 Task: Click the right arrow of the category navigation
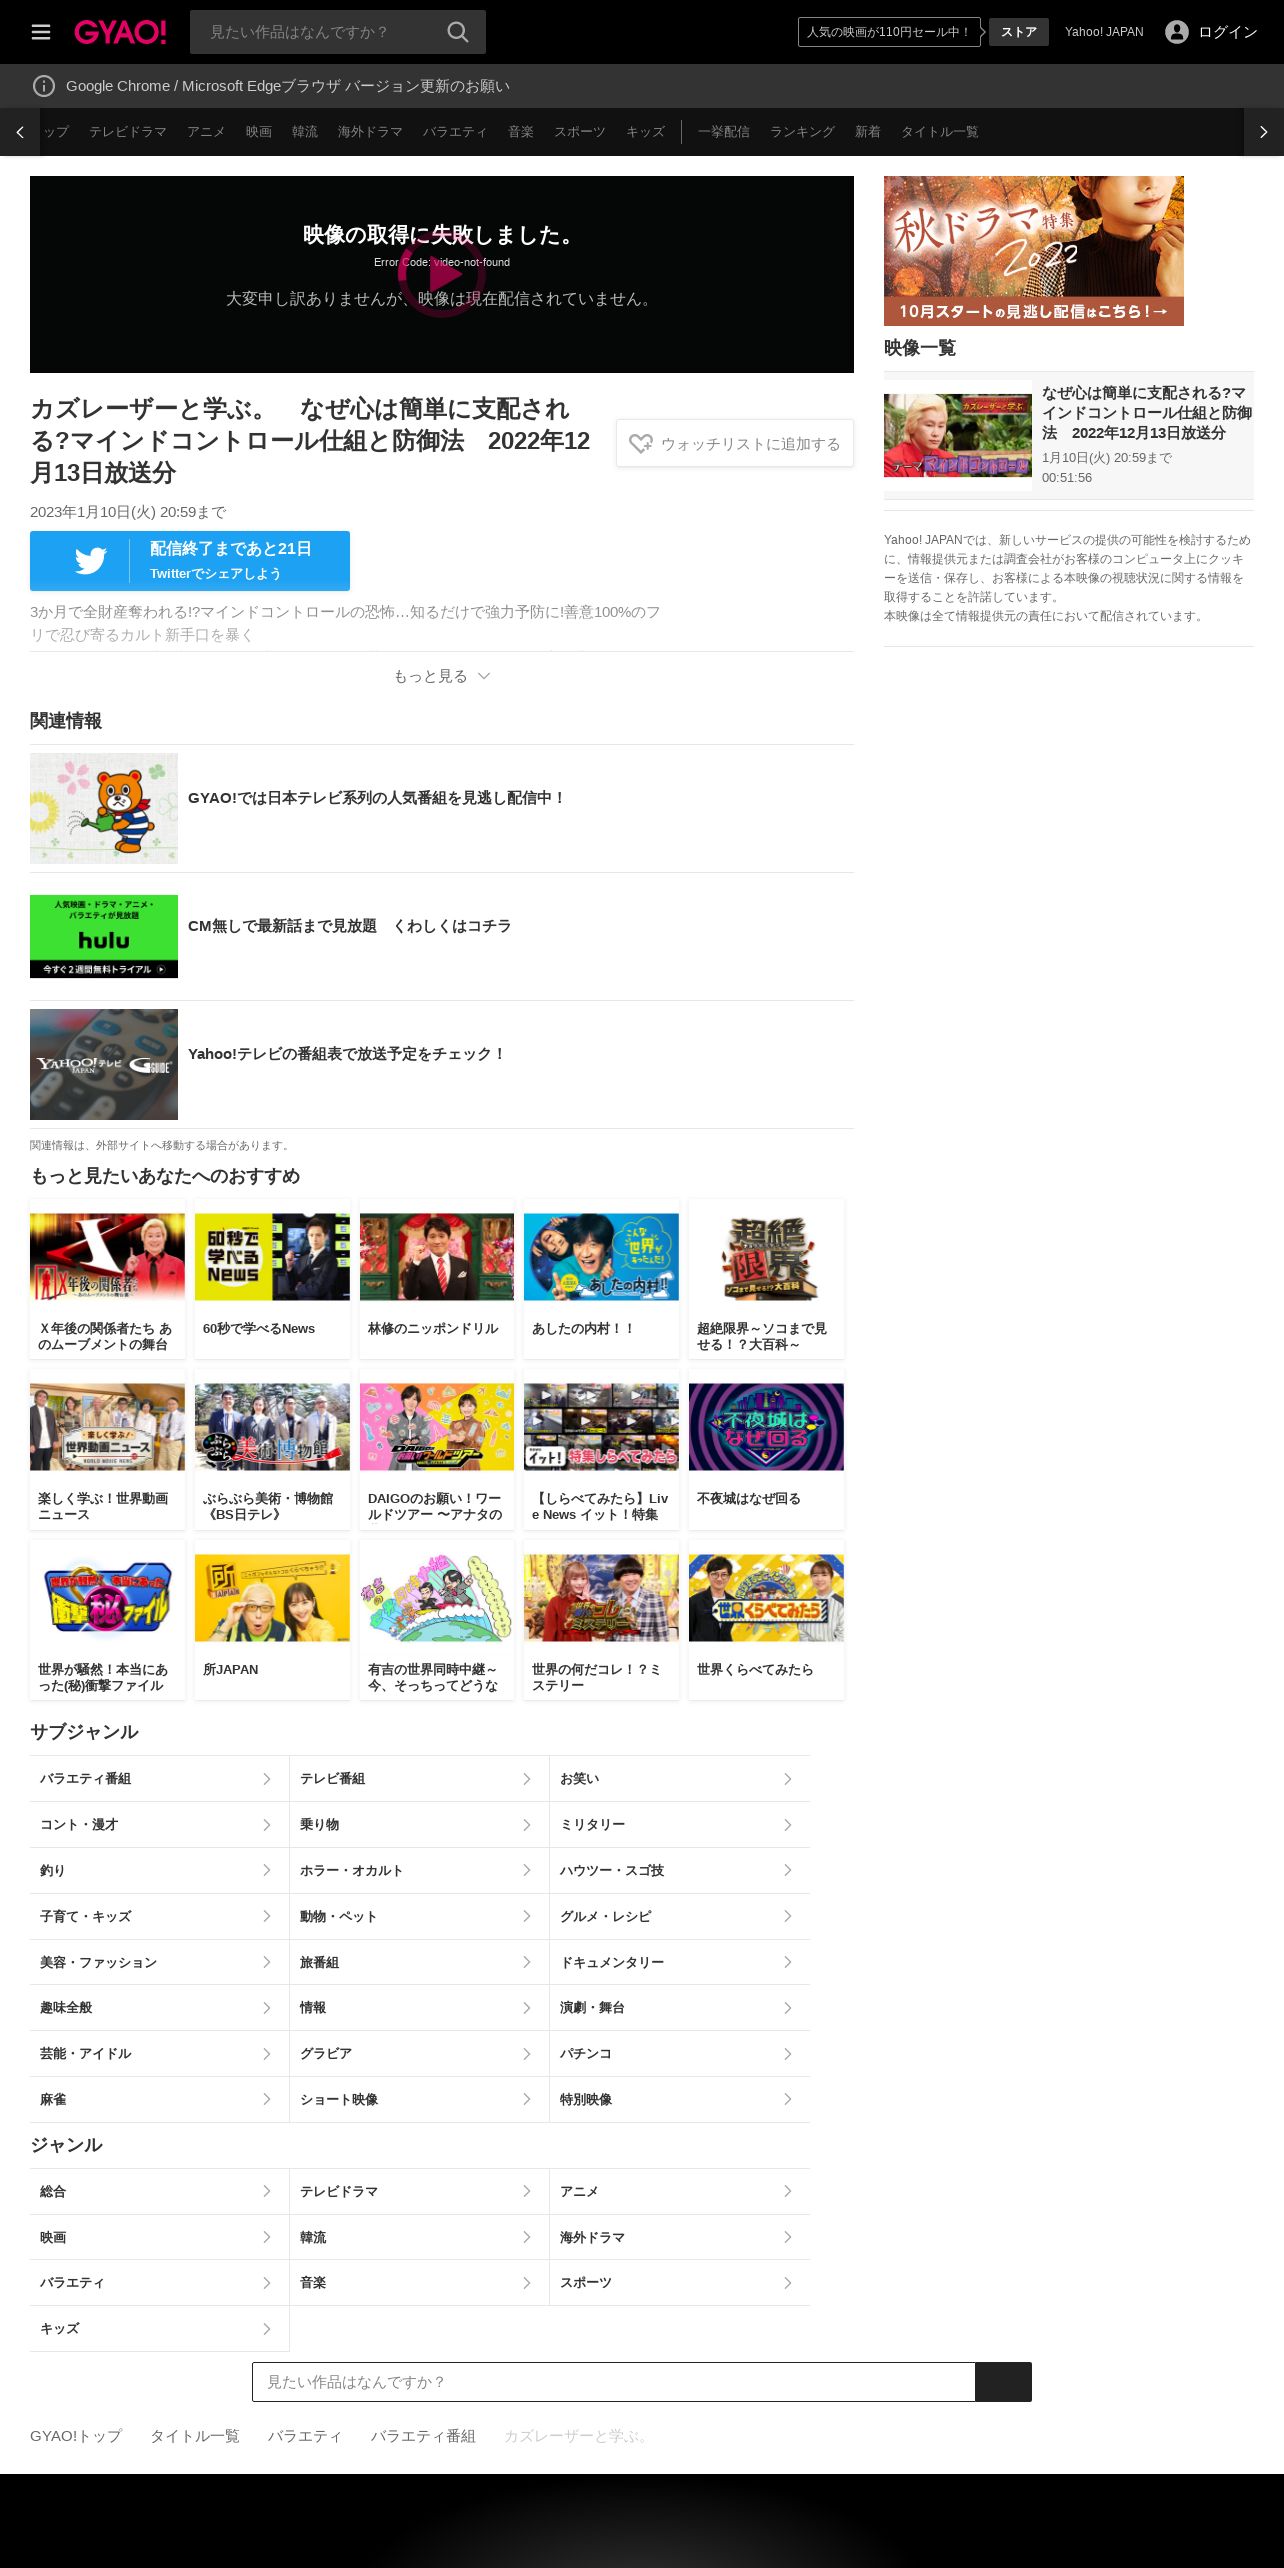point(1264,132)
